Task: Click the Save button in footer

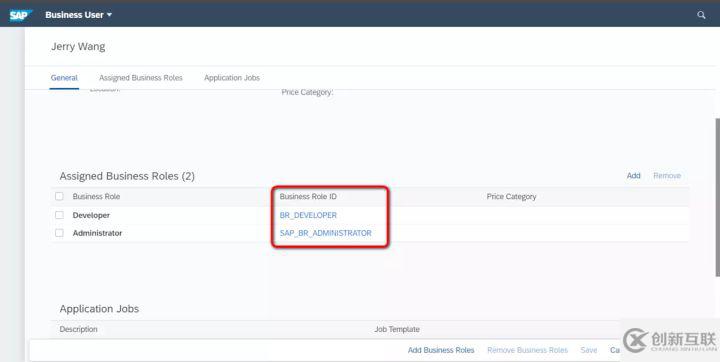Action: click(589, 350)
